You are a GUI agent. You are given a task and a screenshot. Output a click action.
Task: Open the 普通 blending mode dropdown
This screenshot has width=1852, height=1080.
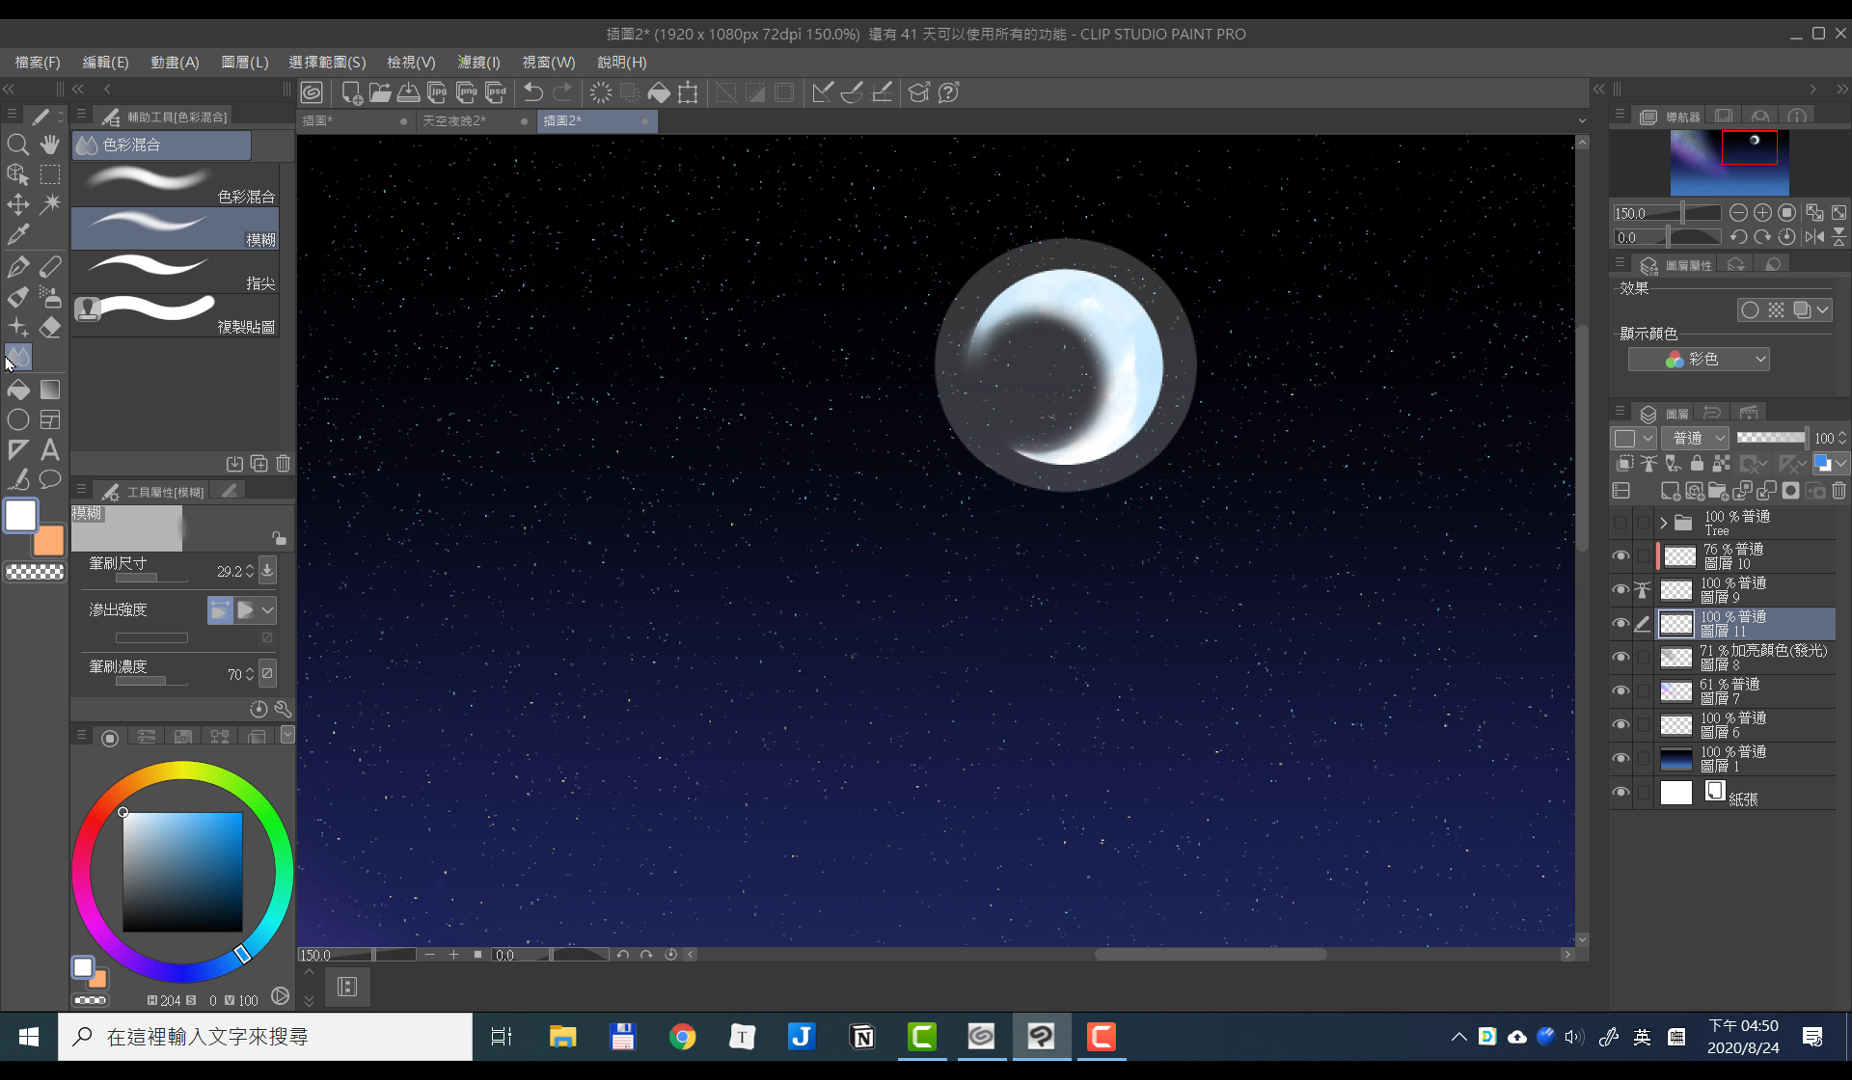point(1695,438)
